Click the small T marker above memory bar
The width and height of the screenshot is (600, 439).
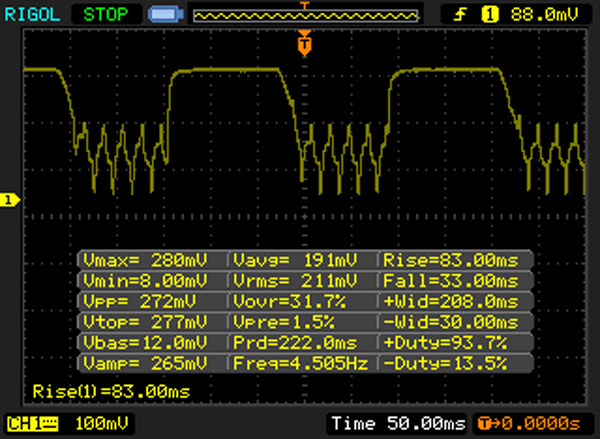pos(305,5)
